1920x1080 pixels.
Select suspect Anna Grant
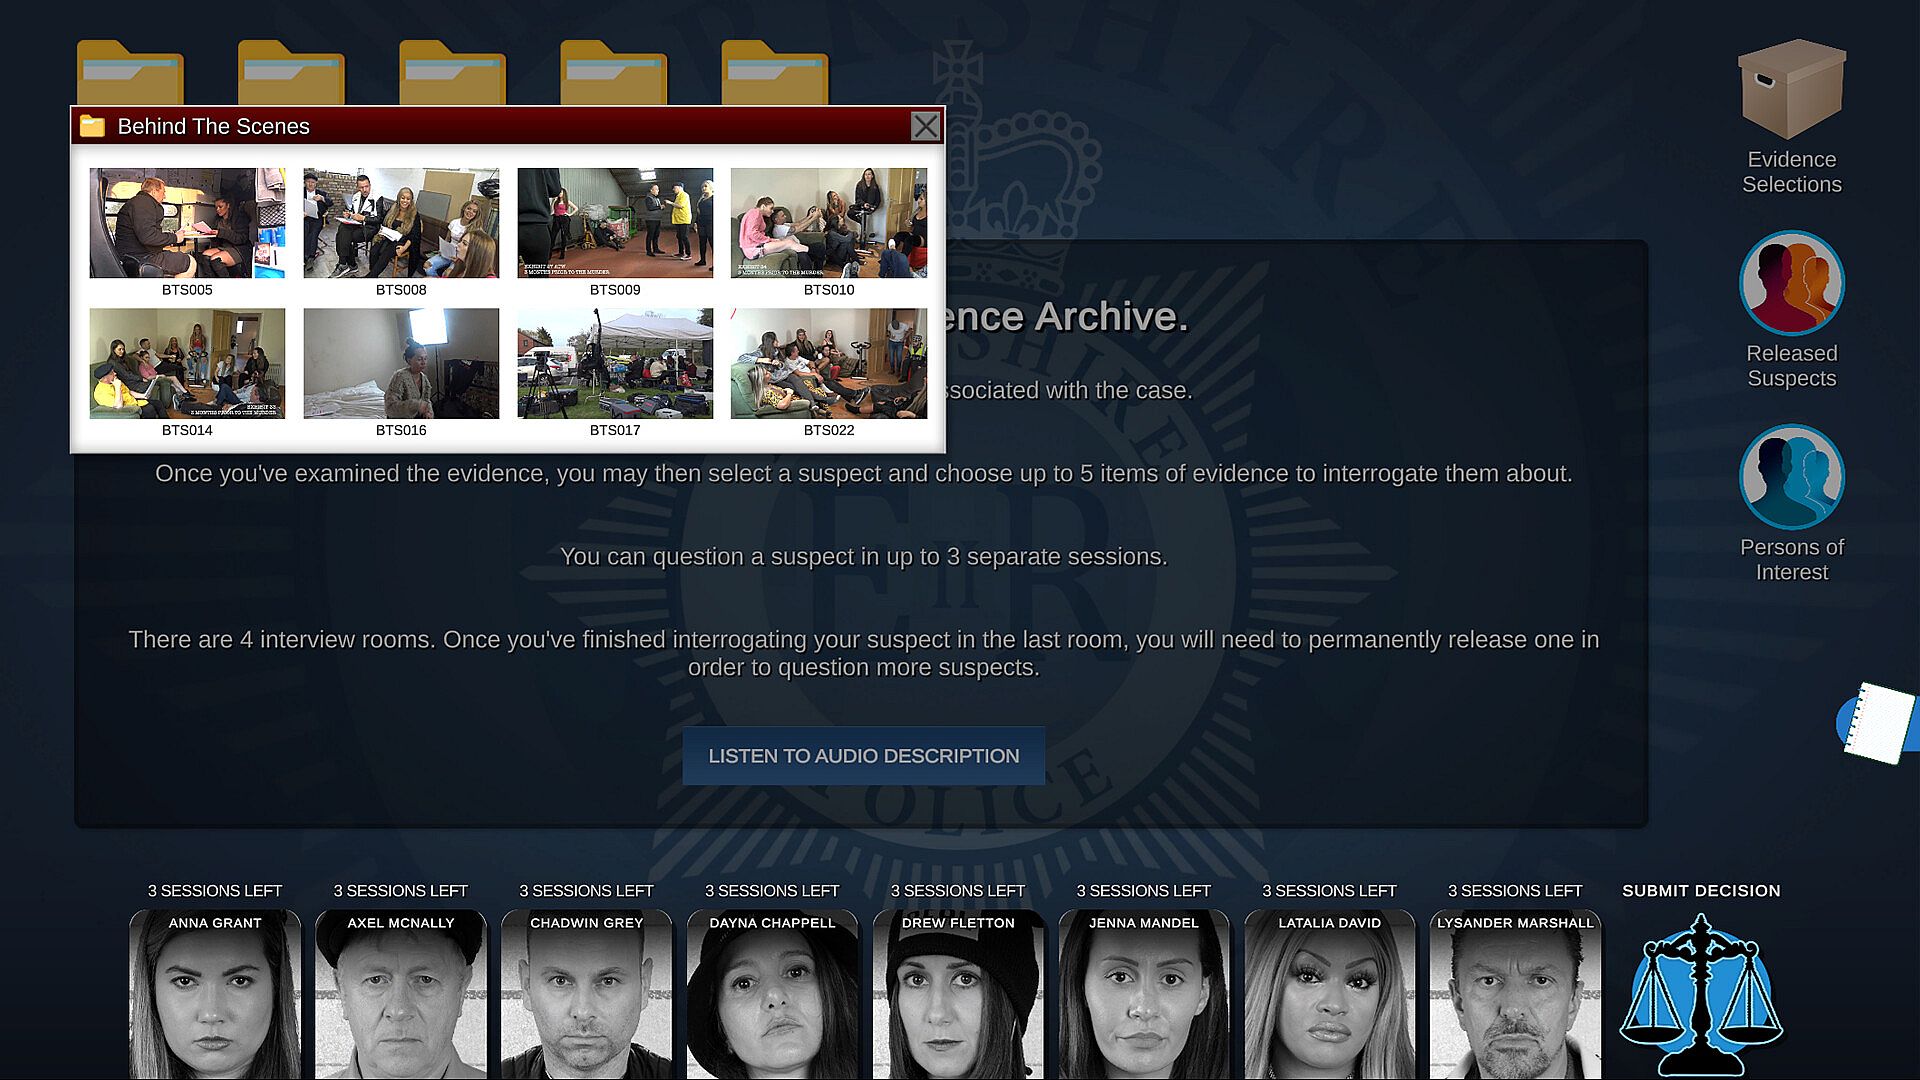[215, 995]
